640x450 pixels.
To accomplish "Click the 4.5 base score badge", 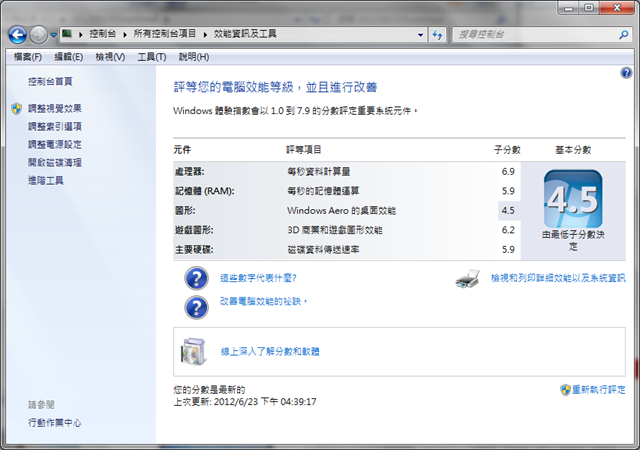I will point(573,199).
